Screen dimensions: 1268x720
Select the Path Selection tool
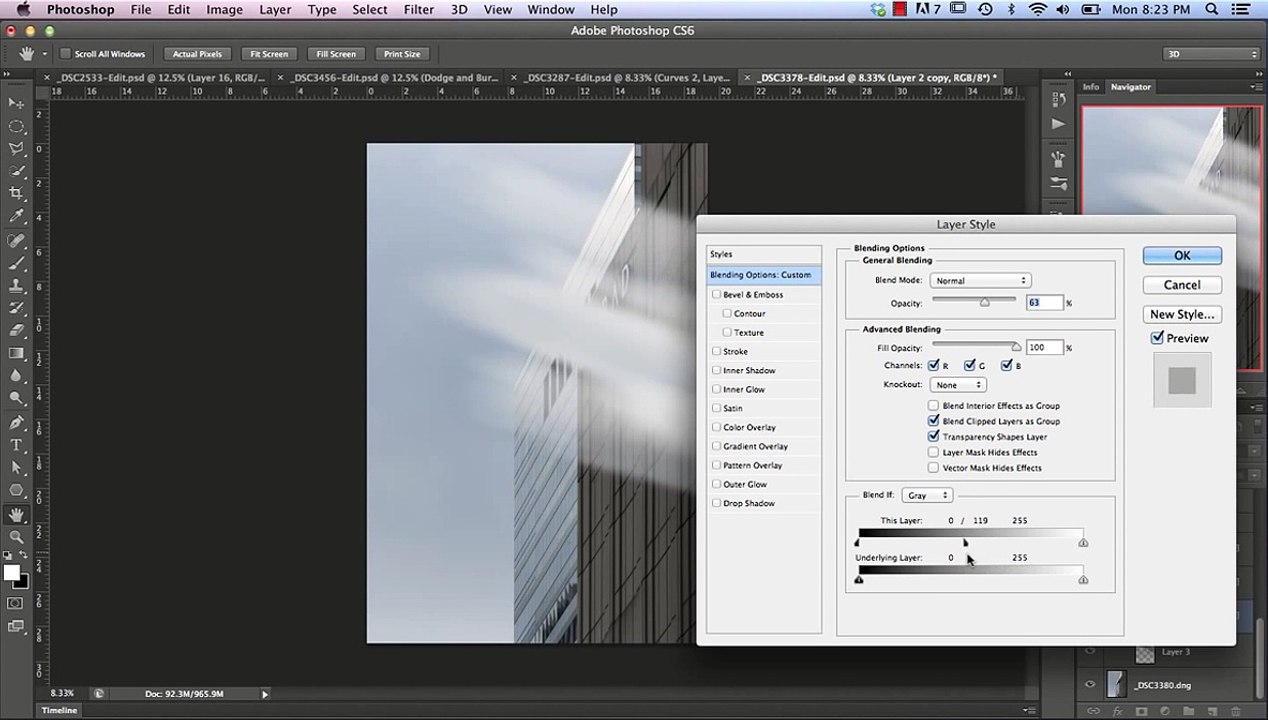click(x=17, y=467)
